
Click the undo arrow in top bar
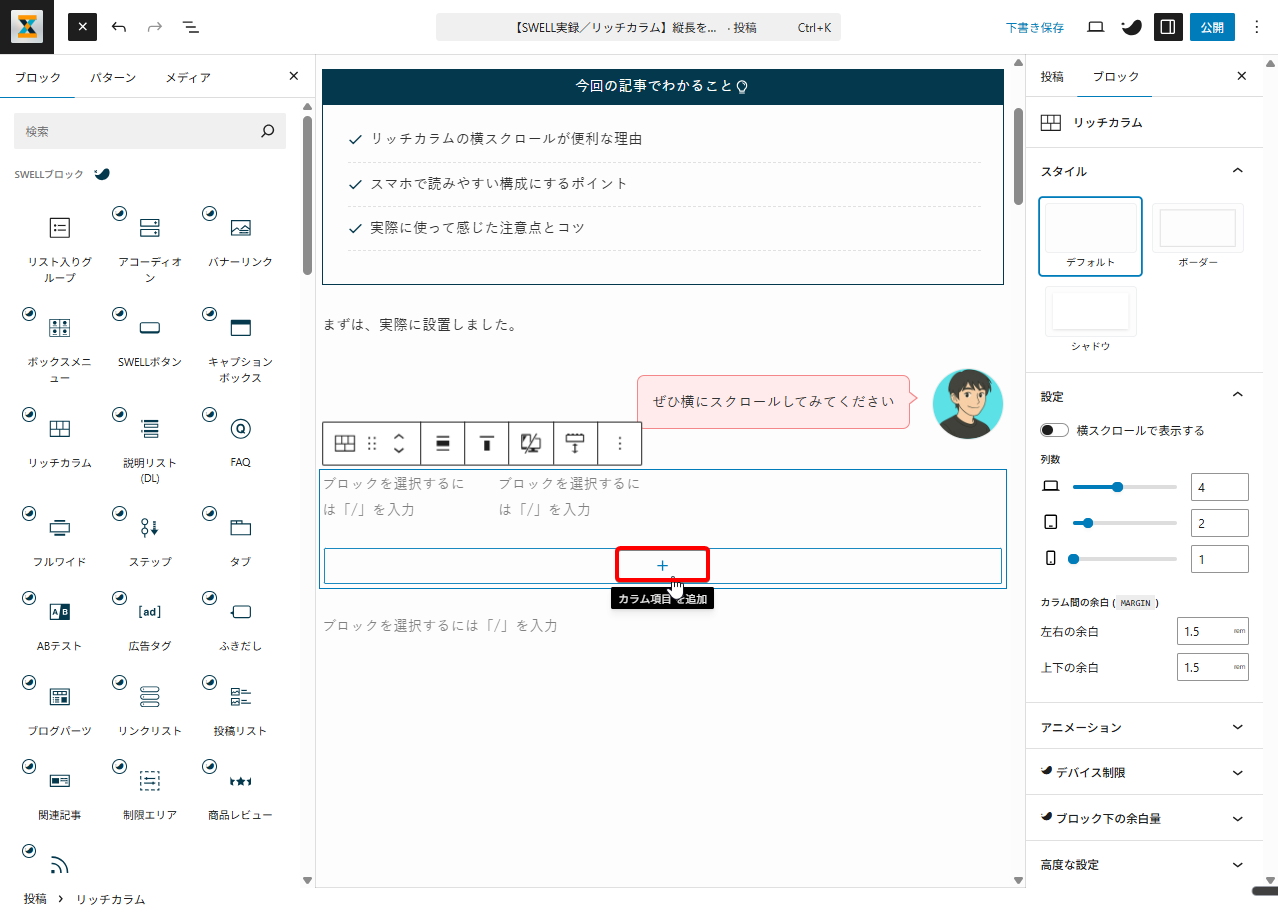click(119, 27)
